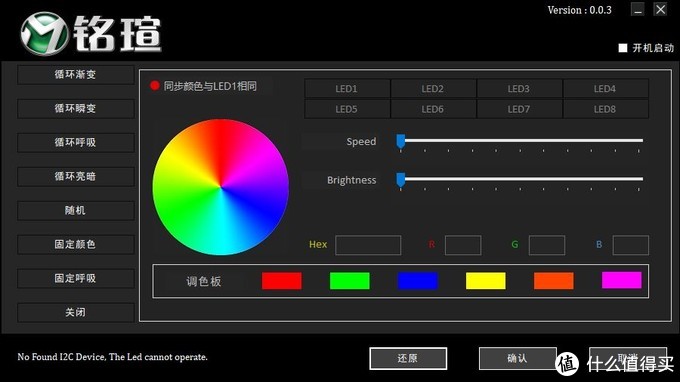Pick the 随机 random mode
The height and width of the screenshot is (382, 680).
click(x=75, y=210)
